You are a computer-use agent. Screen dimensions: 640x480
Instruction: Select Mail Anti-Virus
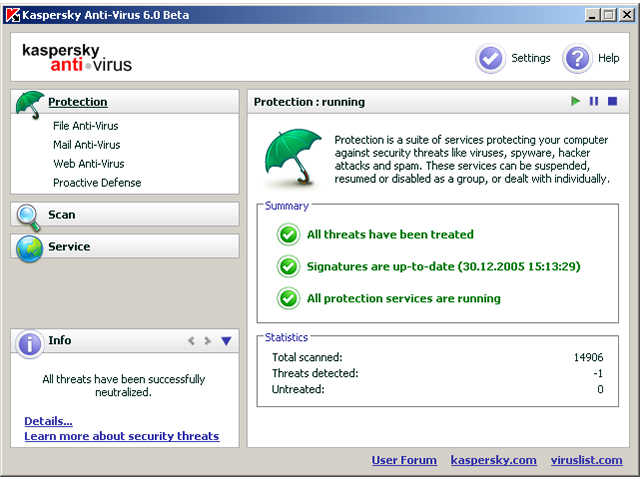point(87,145)
